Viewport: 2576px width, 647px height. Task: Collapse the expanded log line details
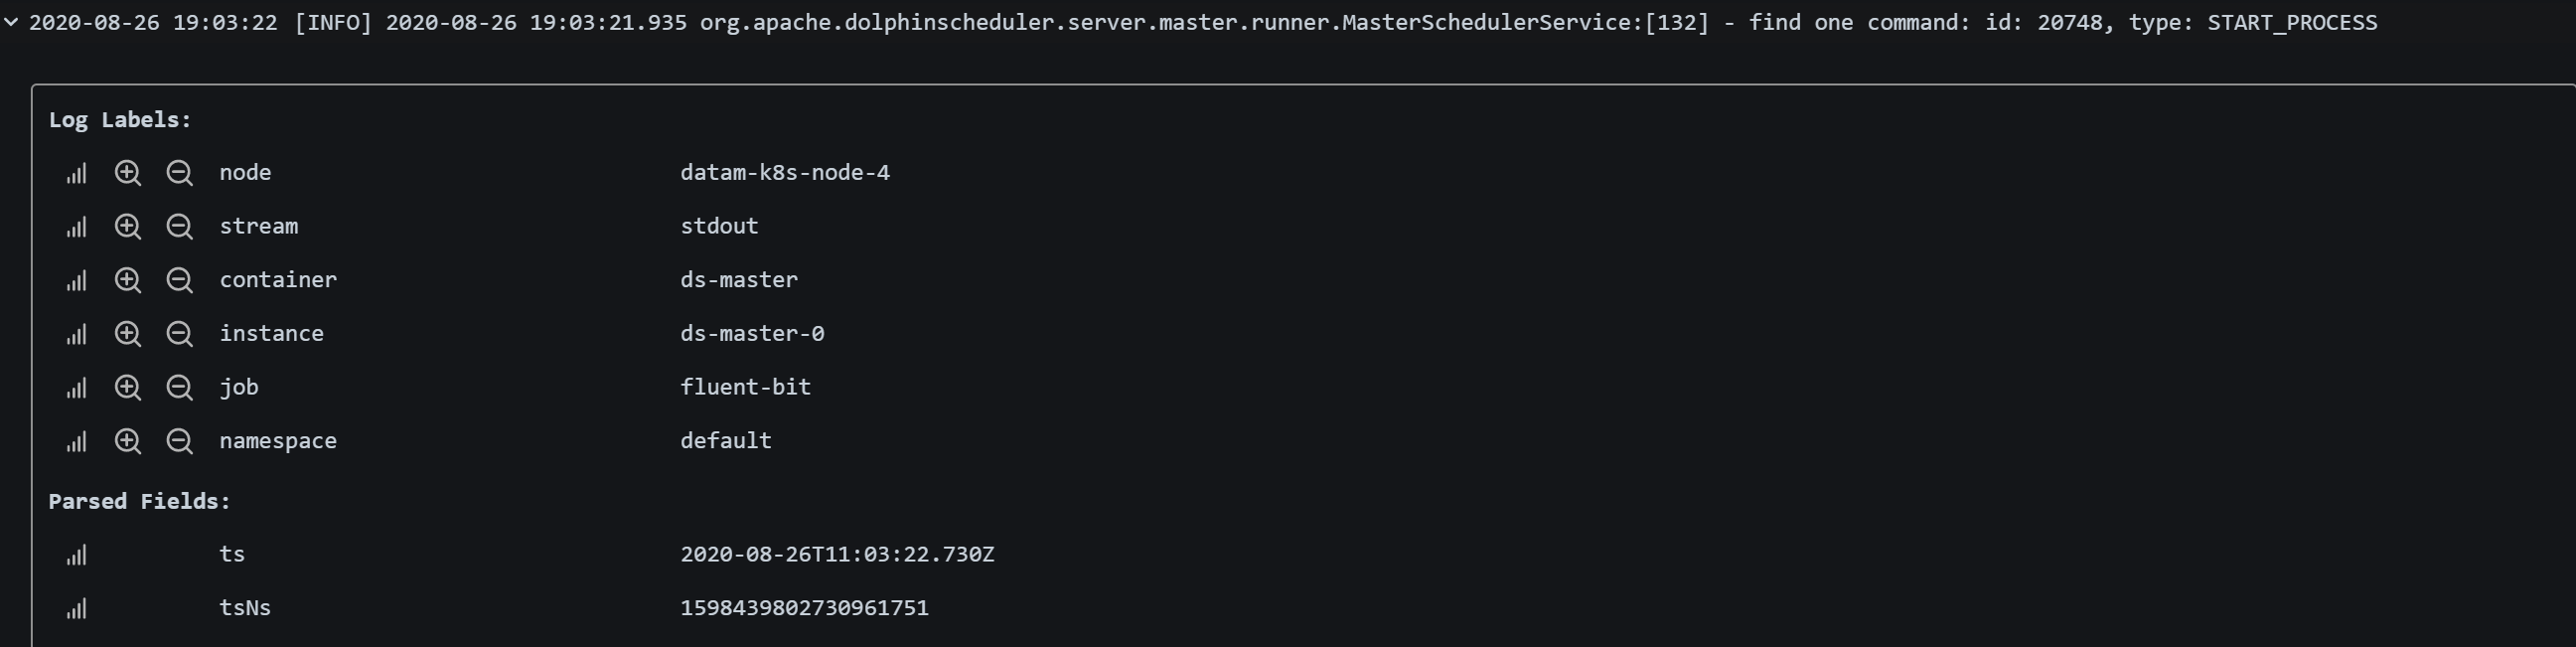coord(13,21)
